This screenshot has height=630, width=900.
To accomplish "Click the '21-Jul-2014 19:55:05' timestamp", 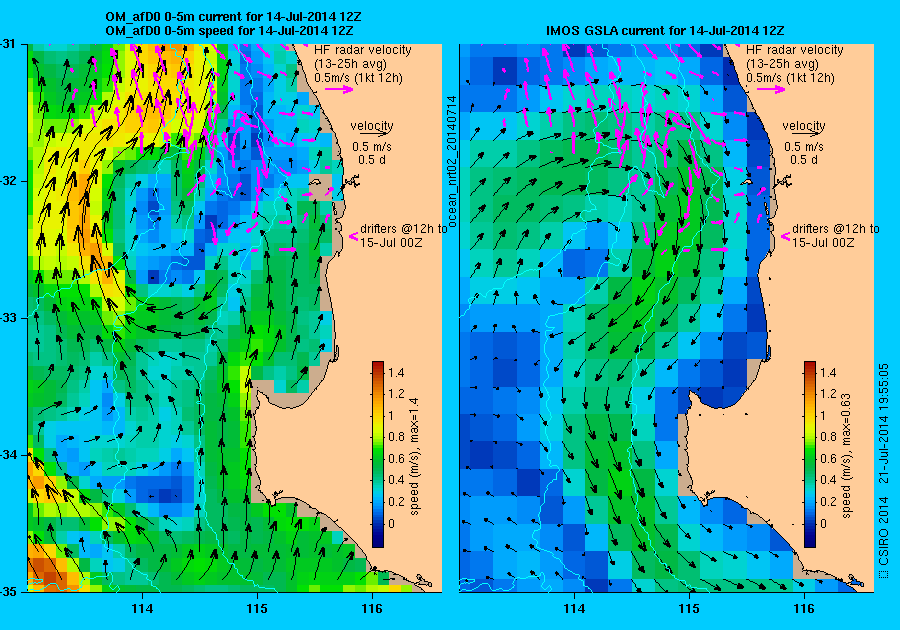I will click(884, 423).
